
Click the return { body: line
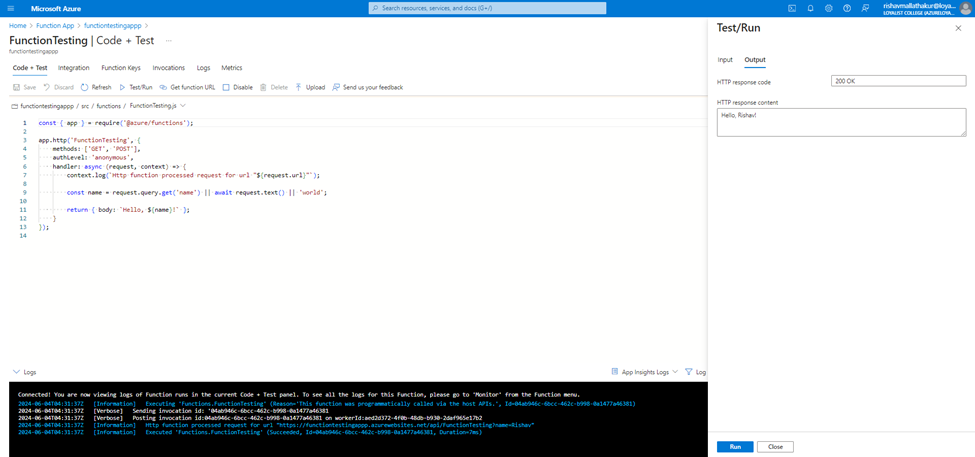click(128, 210)
